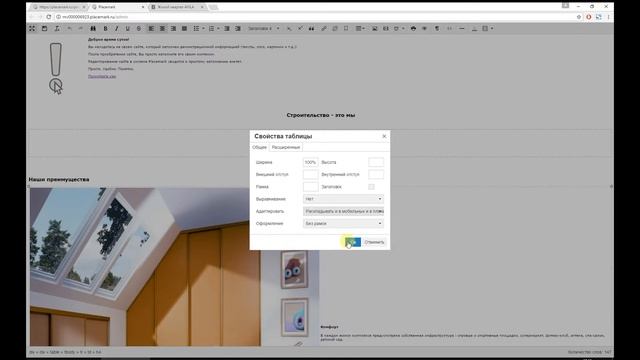Viewport: 640px width, 360px height.
Task: Apply subscript formatting
Action: click(x=289, y=29)
